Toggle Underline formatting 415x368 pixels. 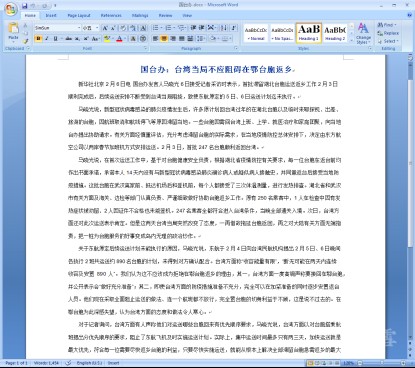point(56,39)
